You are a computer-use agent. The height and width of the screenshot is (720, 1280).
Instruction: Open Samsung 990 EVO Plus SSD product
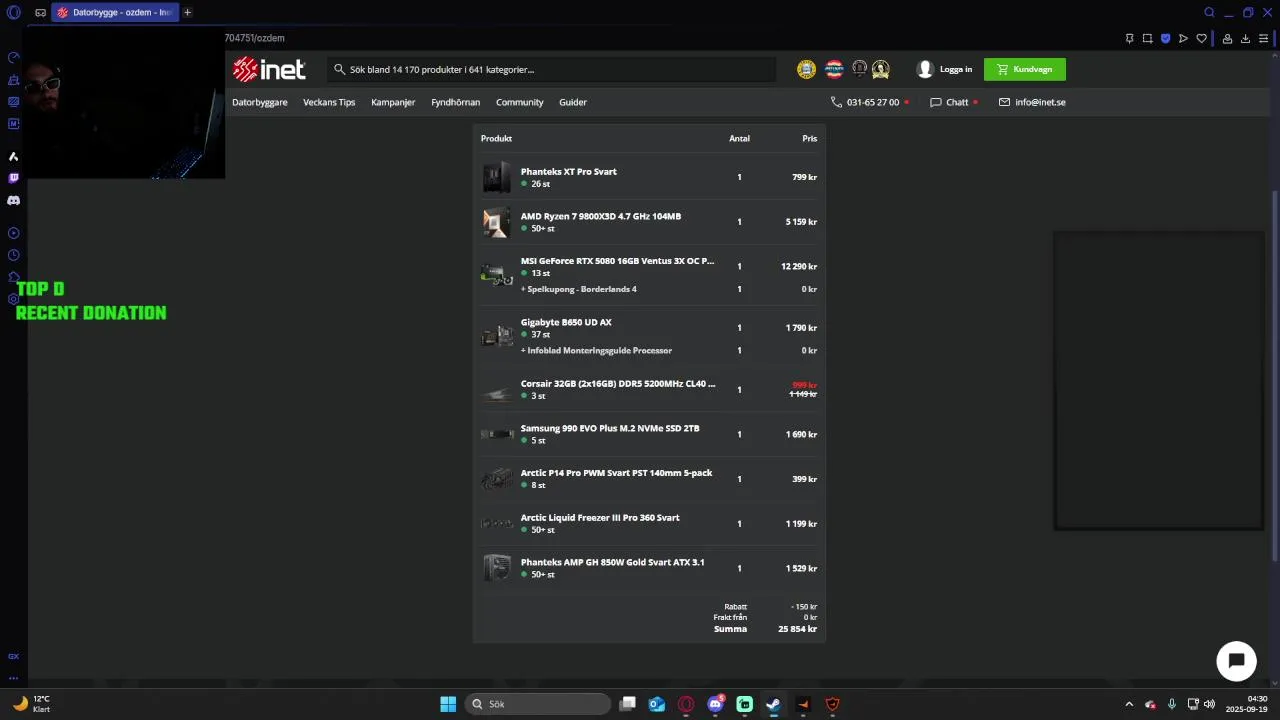coord(610,428)
